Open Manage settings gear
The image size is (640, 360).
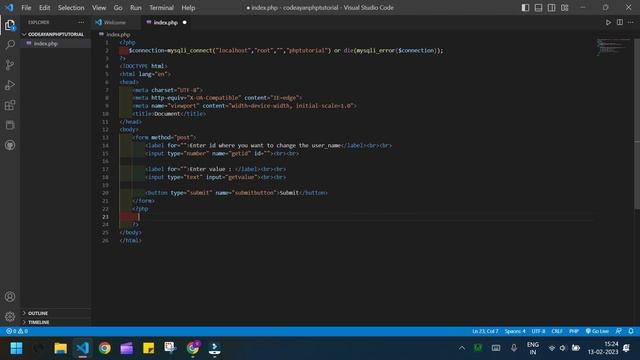pos(10,316)
